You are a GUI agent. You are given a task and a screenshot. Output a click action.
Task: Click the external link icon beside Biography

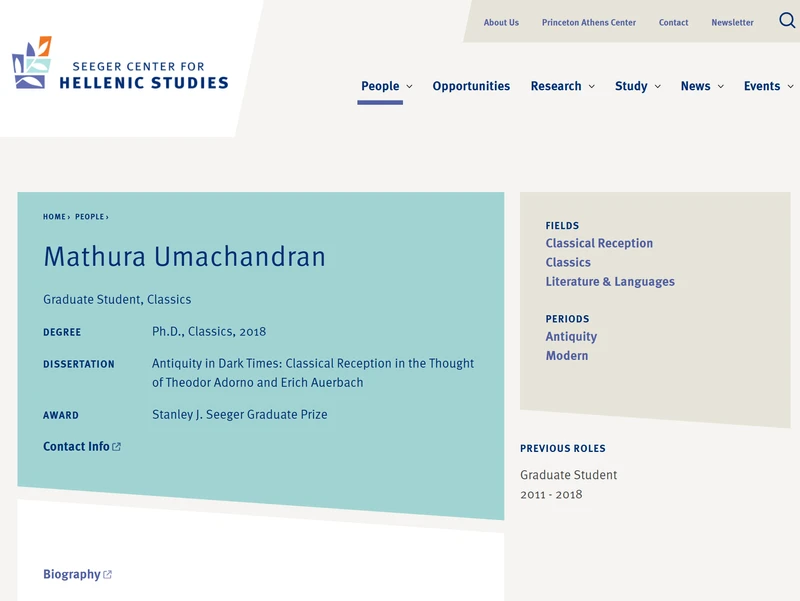[x=107, y=574]
